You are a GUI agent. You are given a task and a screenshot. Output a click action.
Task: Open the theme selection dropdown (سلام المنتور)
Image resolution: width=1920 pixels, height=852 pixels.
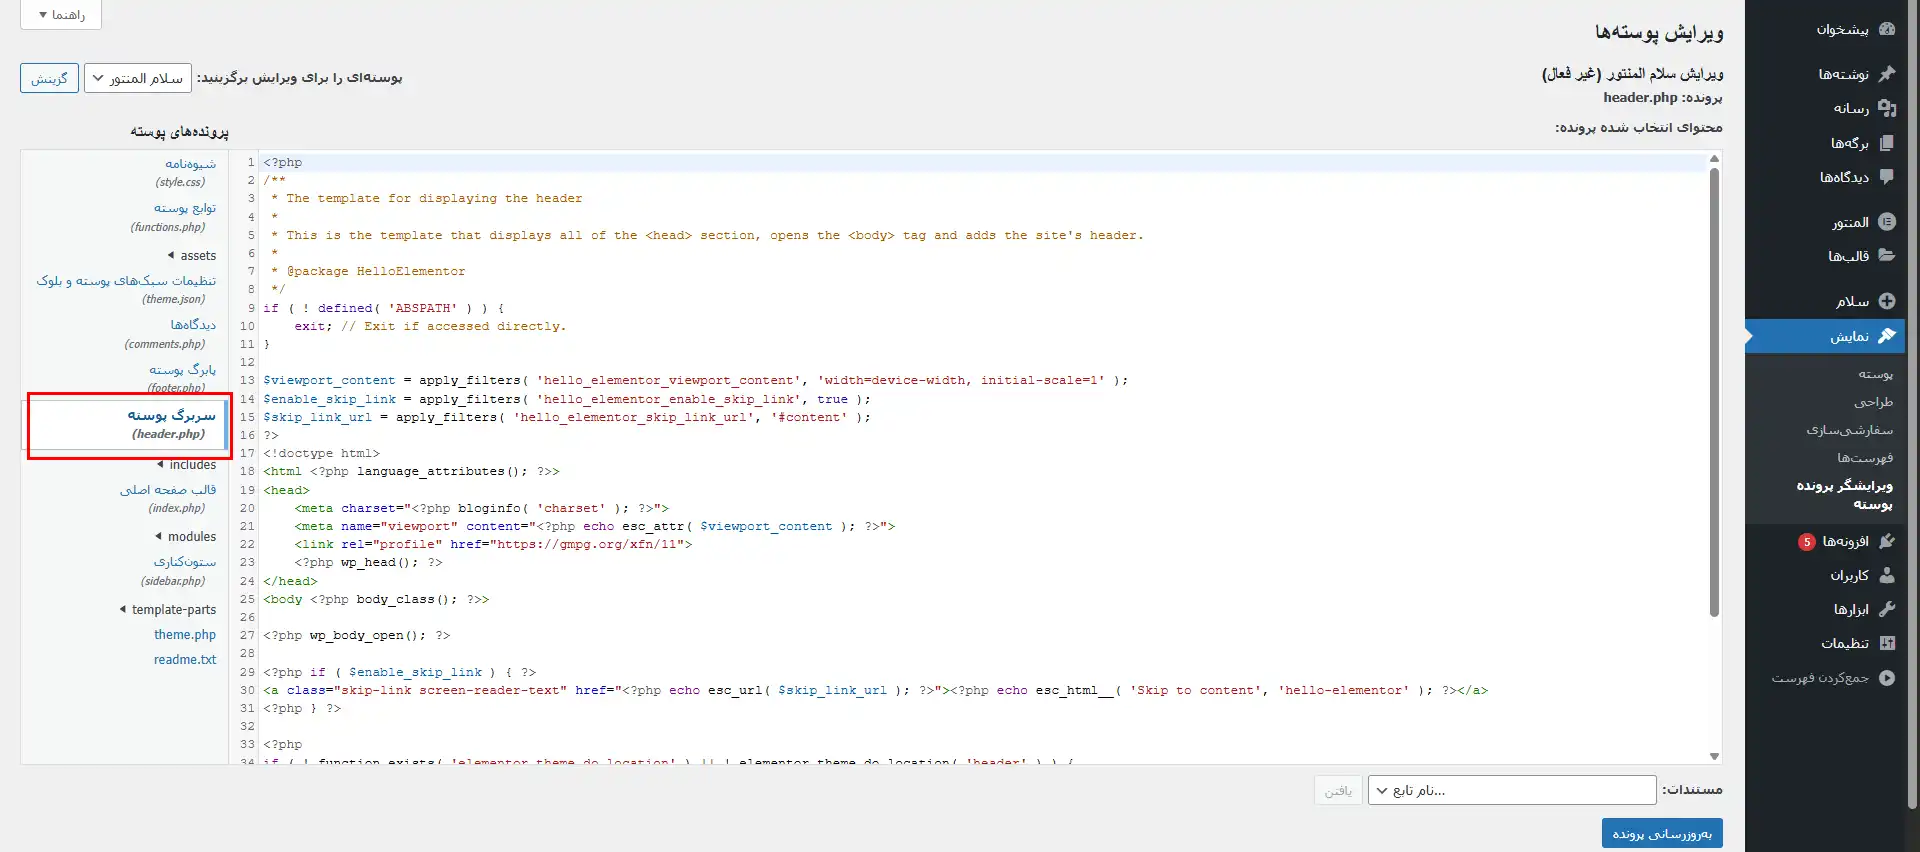point(138,78)
